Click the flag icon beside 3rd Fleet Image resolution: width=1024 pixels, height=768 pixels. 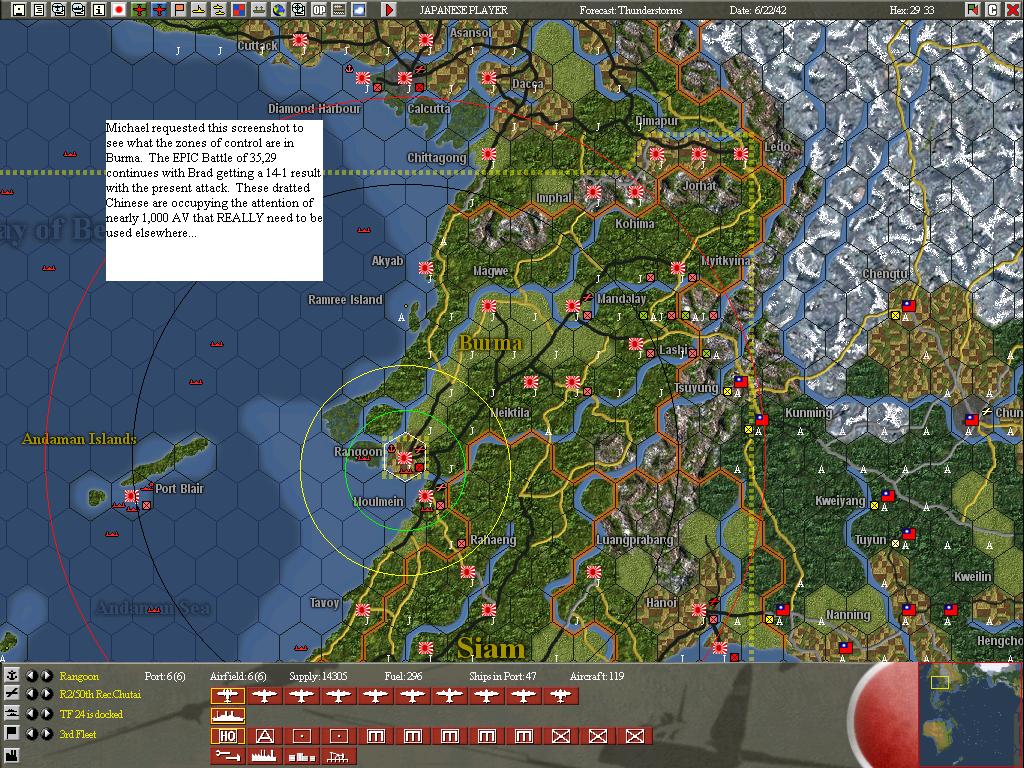coord(11,733)
